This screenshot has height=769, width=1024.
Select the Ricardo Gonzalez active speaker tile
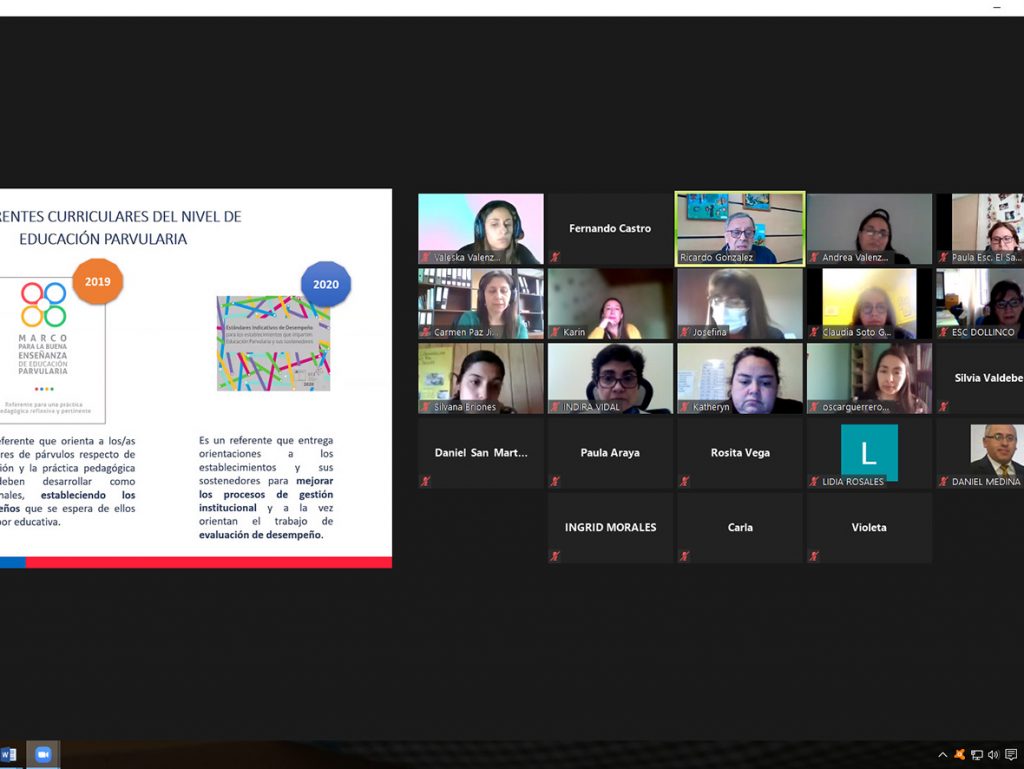pos(739,228)
